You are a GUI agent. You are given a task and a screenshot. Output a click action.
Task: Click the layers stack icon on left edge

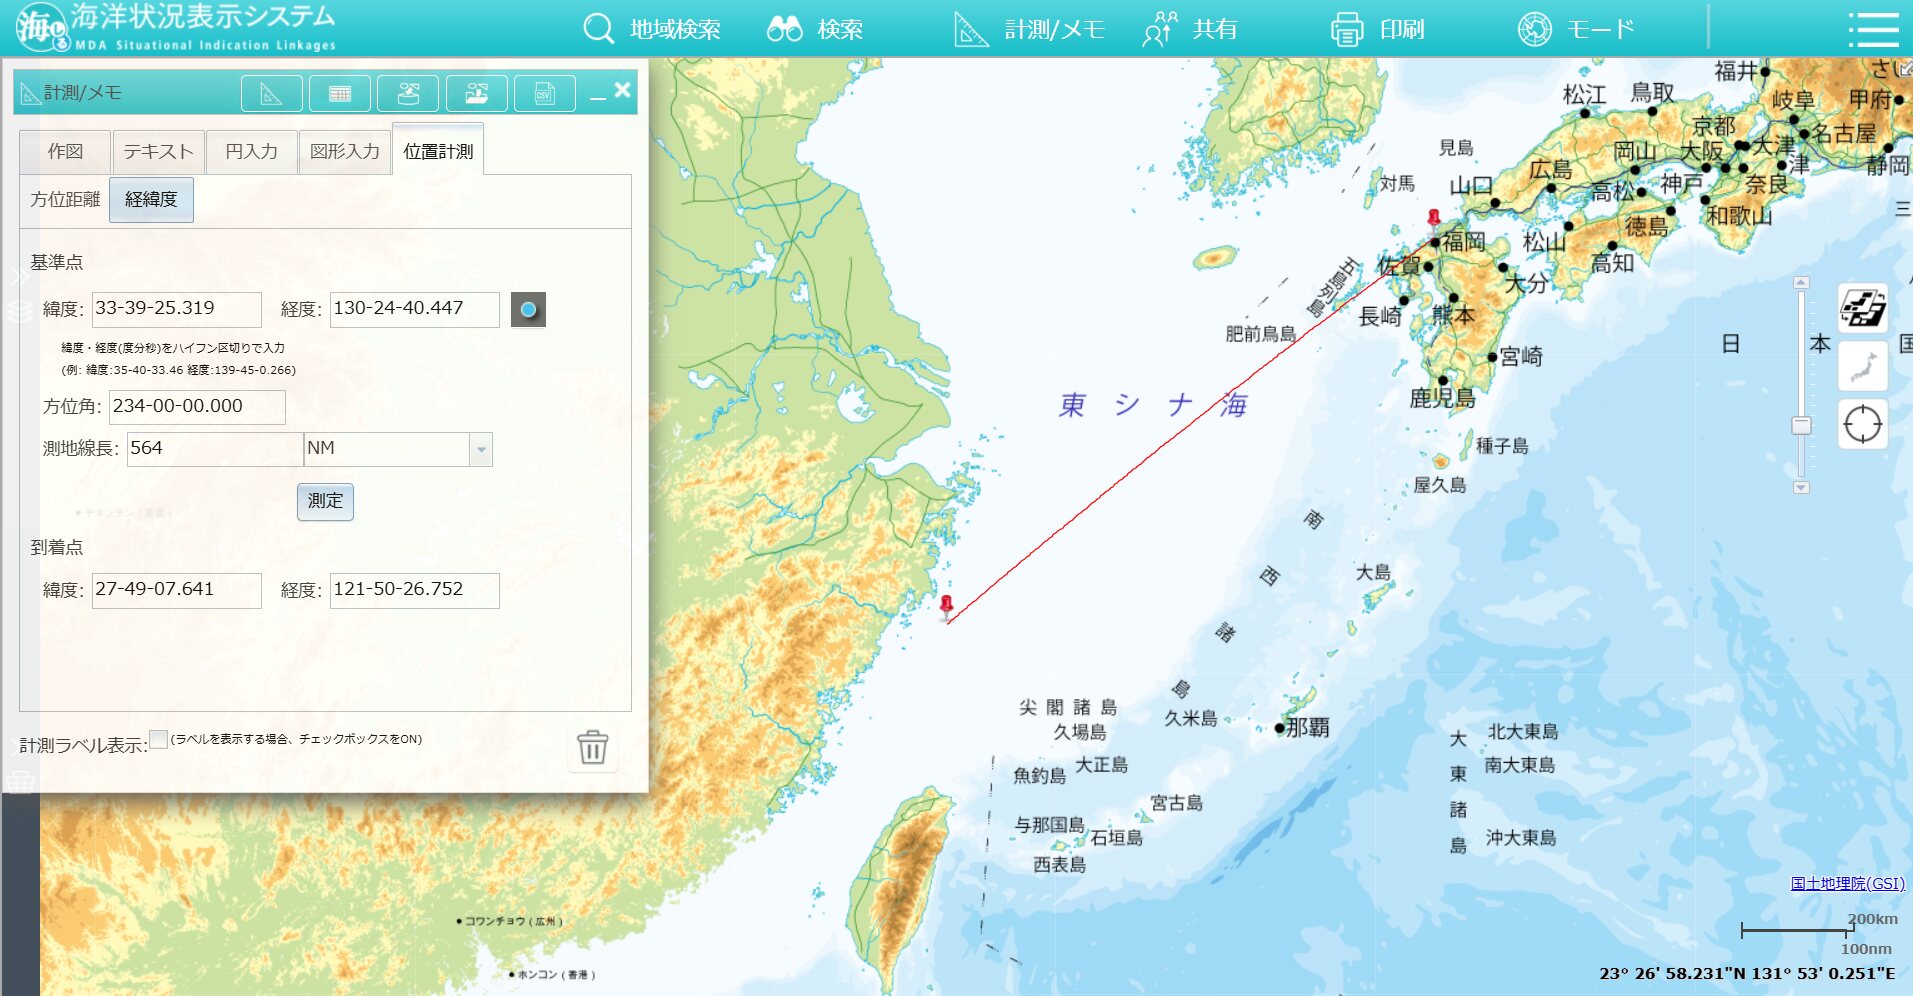click(19, 311)
